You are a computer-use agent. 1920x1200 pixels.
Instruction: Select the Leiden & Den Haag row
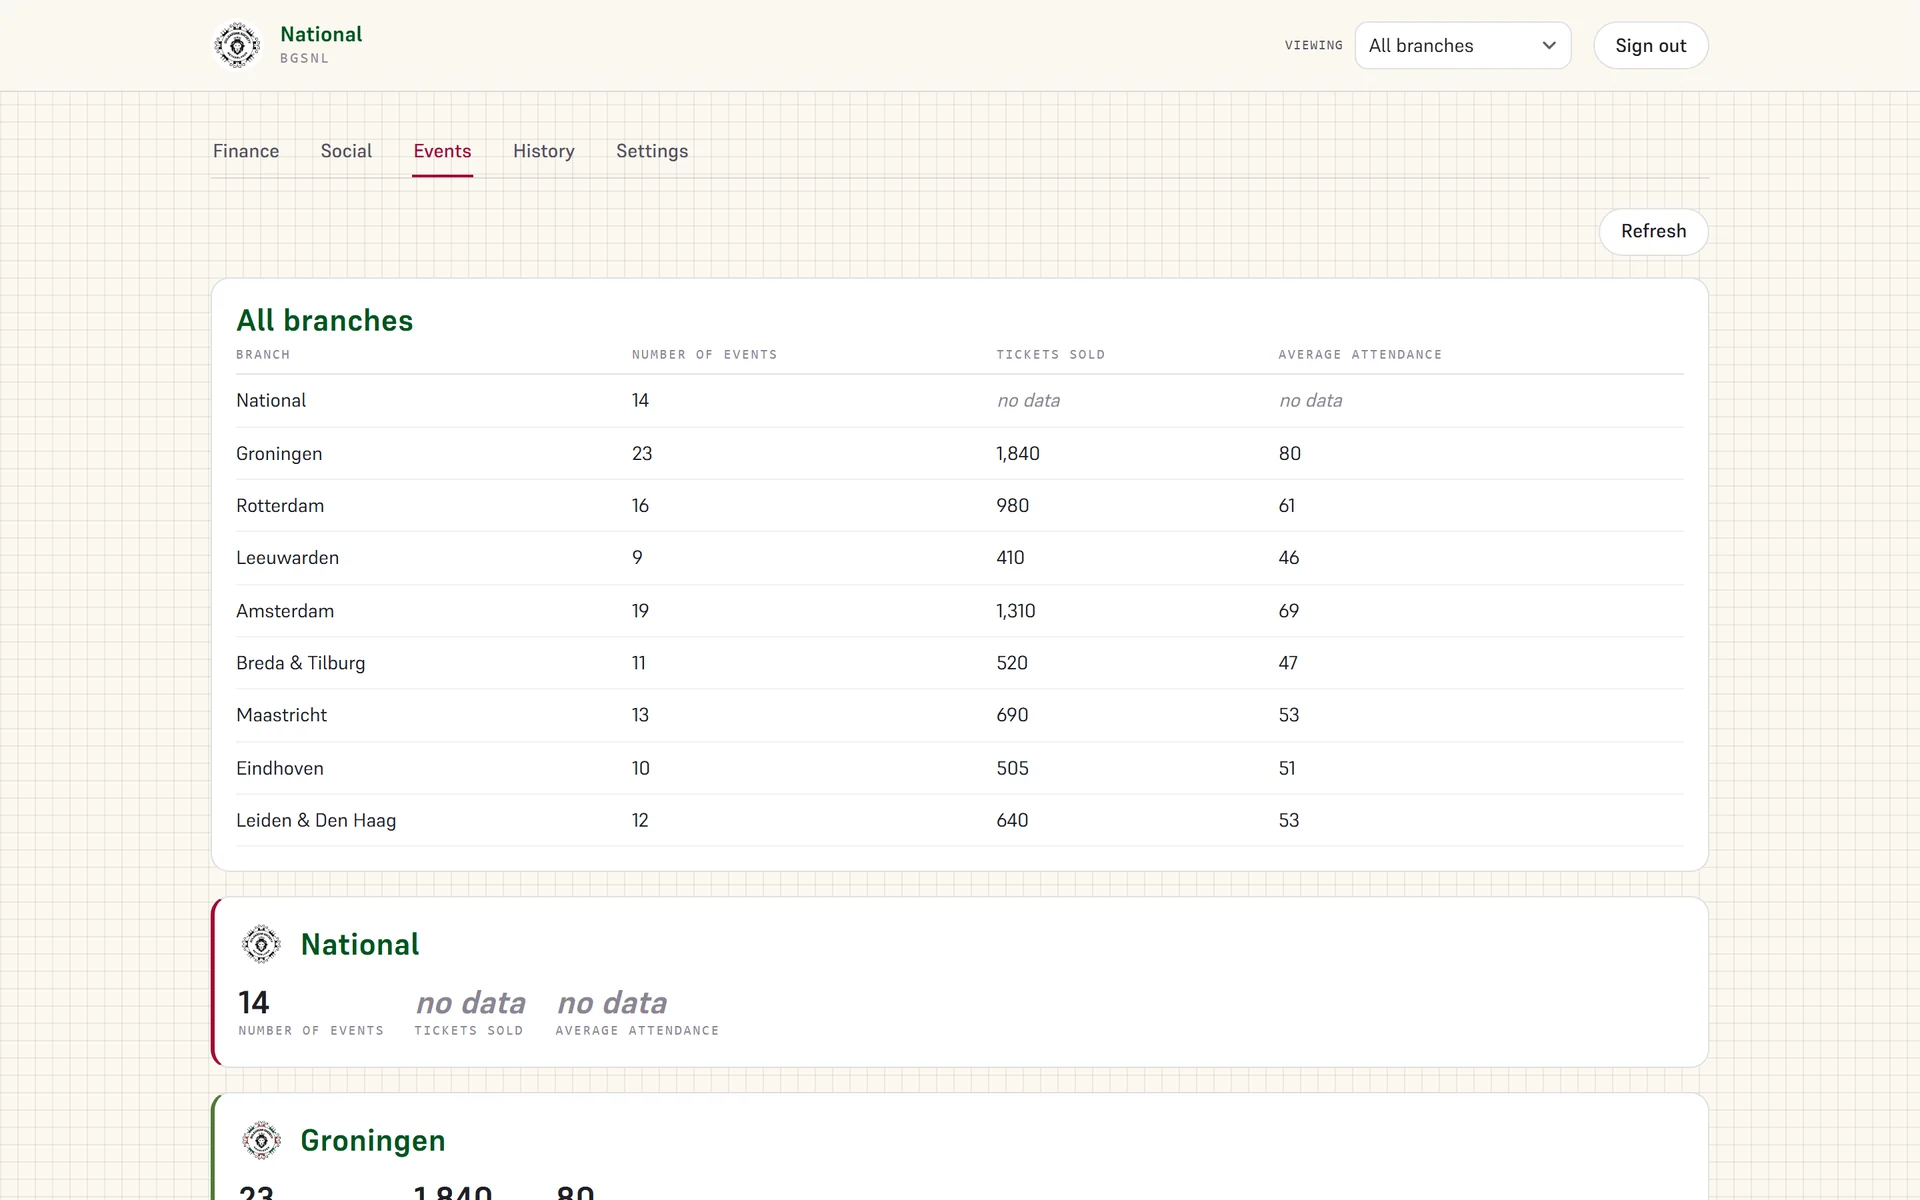[x=960, y=820]
